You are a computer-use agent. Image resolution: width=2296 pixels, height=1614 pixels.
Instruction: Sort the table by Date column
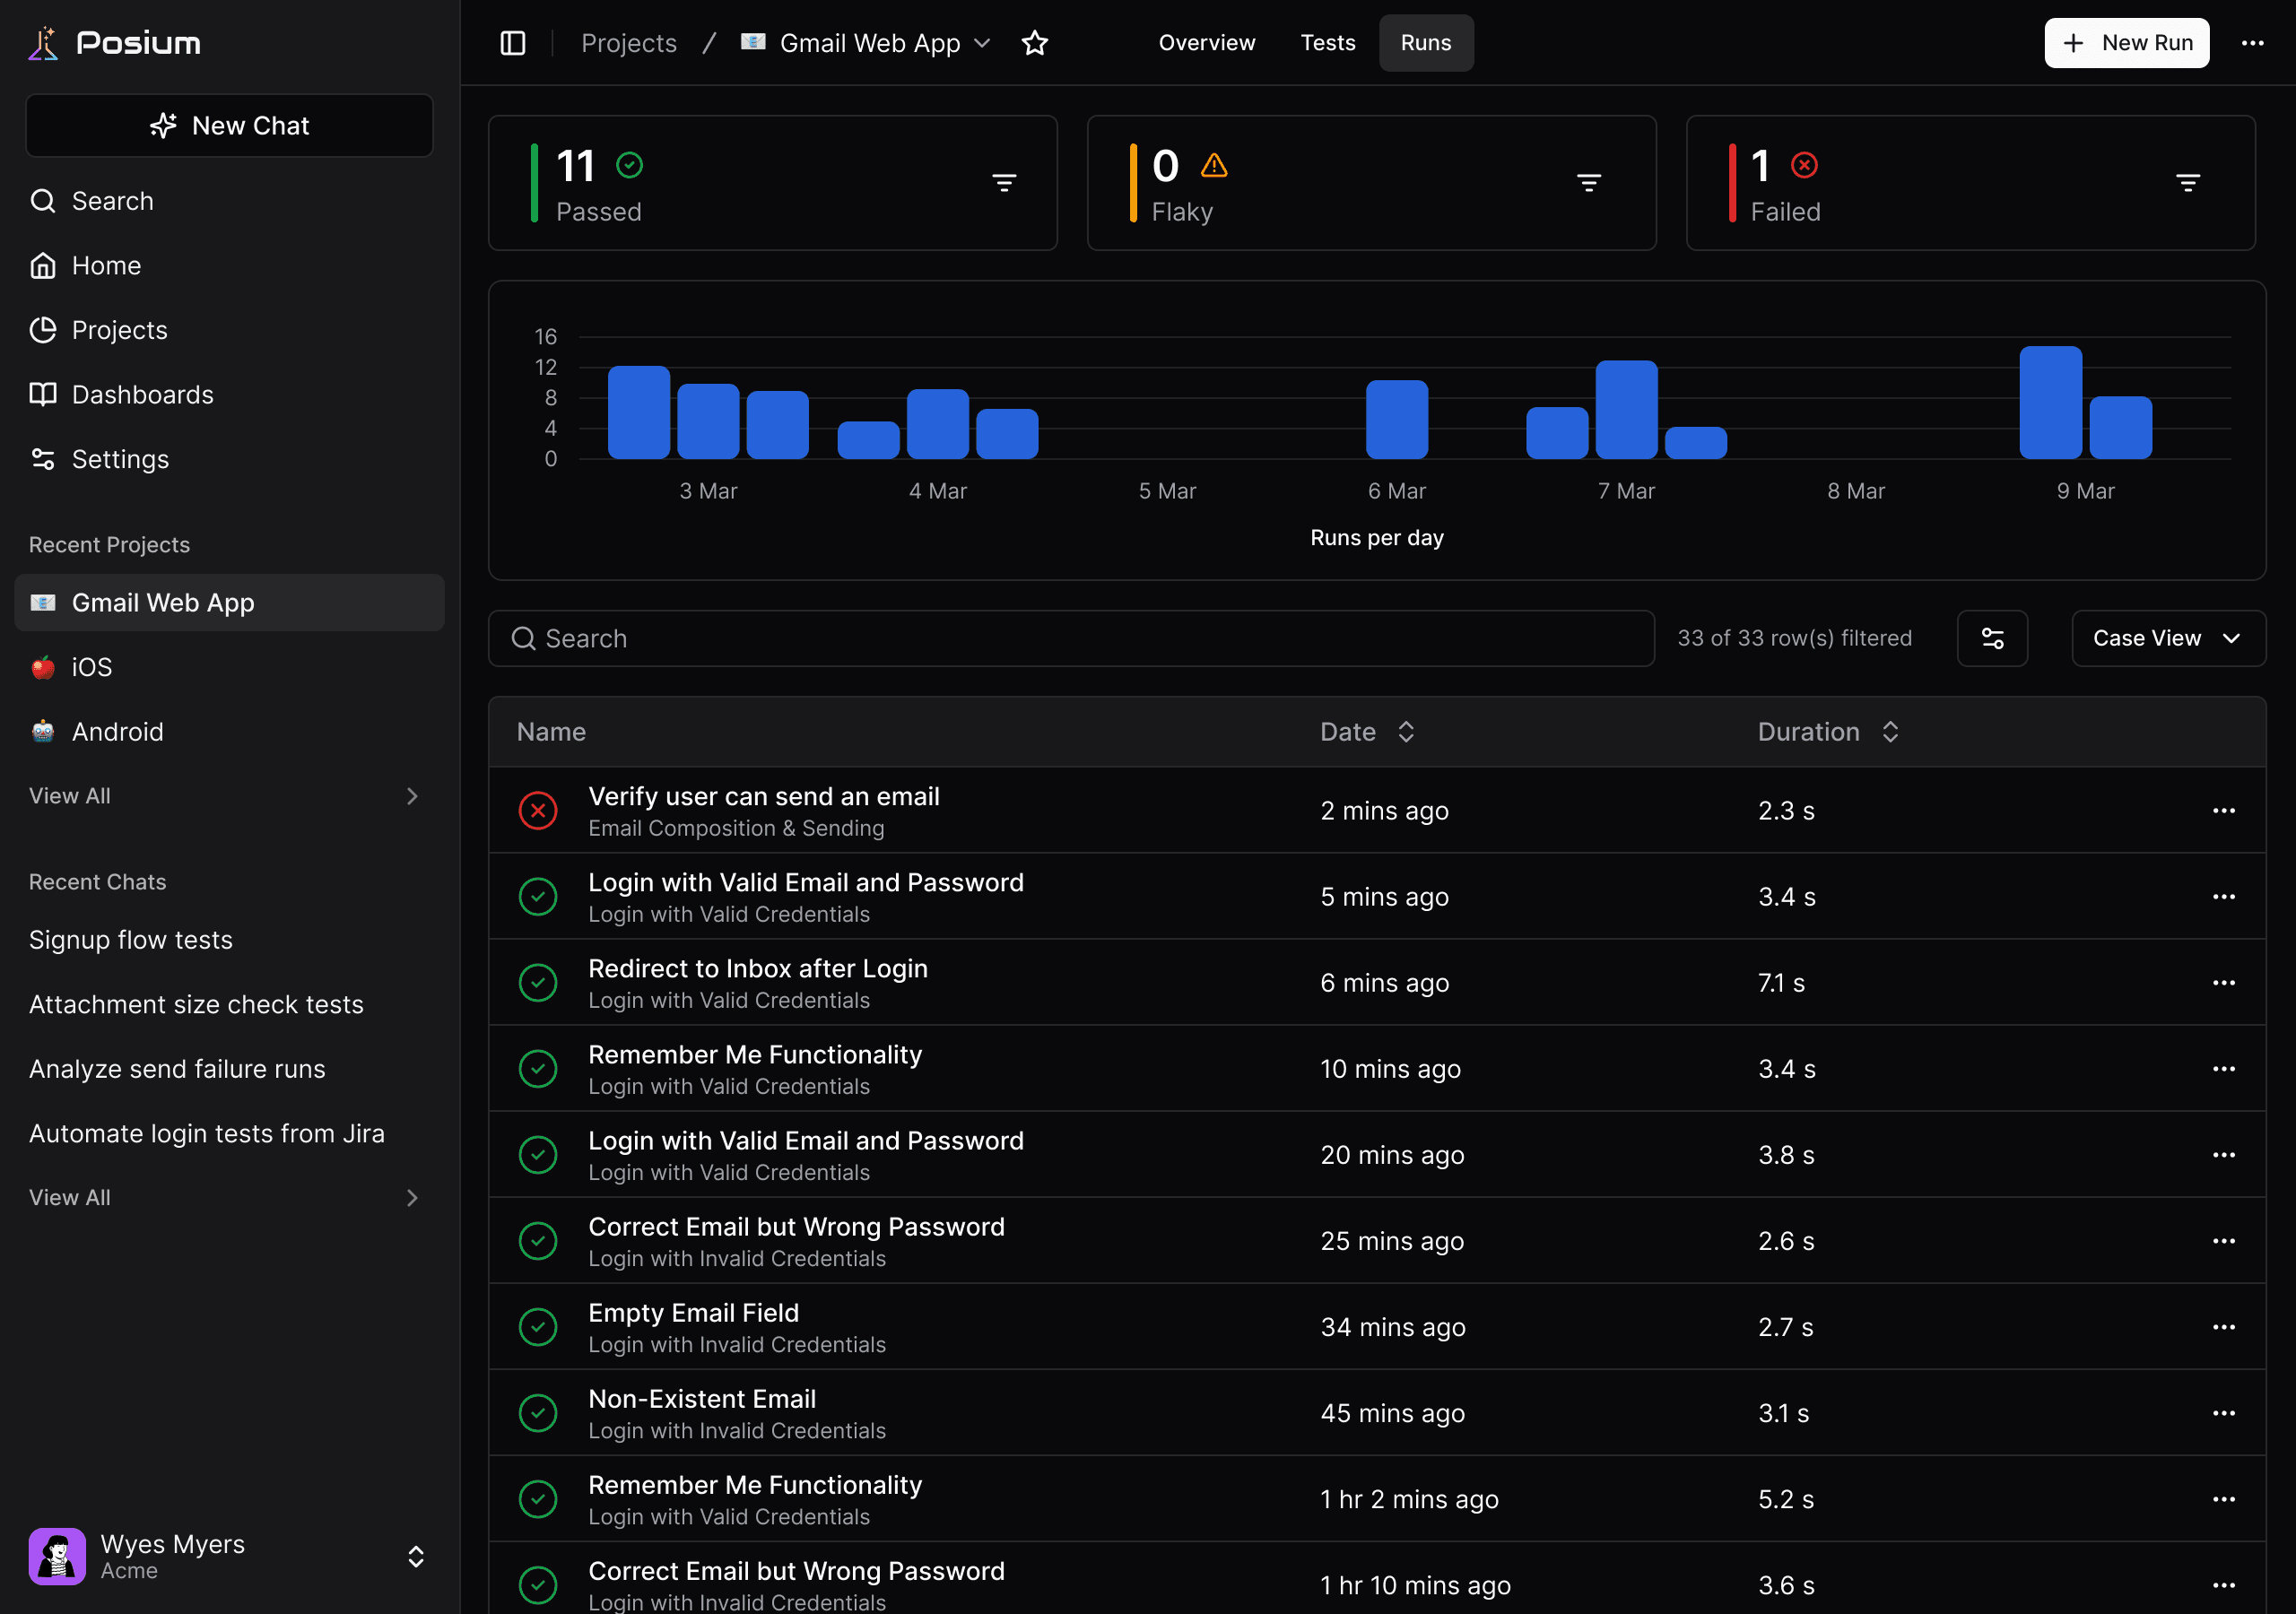1366,732
